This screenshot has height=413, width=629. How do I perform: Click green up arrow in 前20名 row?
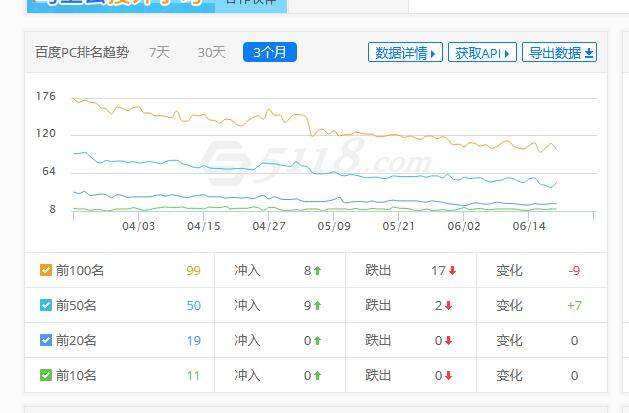tap(317, 341)
